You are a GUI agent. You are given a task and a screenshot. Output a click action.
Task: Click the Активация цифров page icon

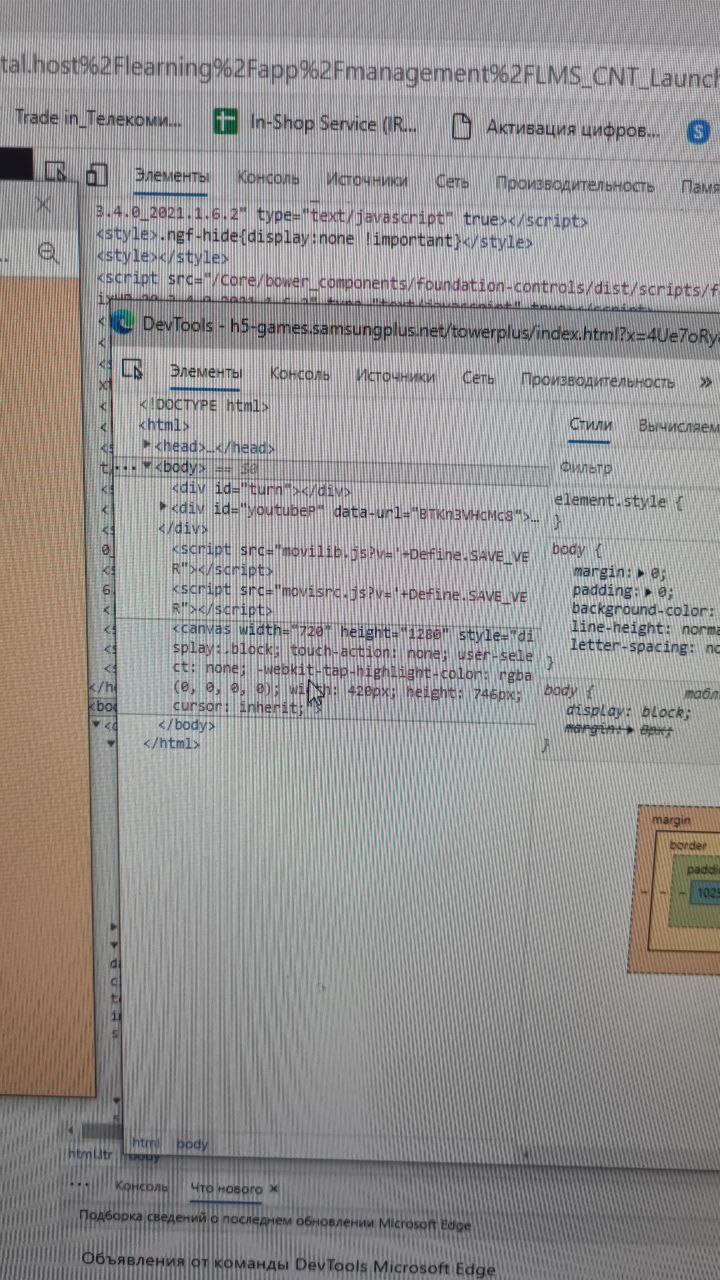click(x=461, y=126)
